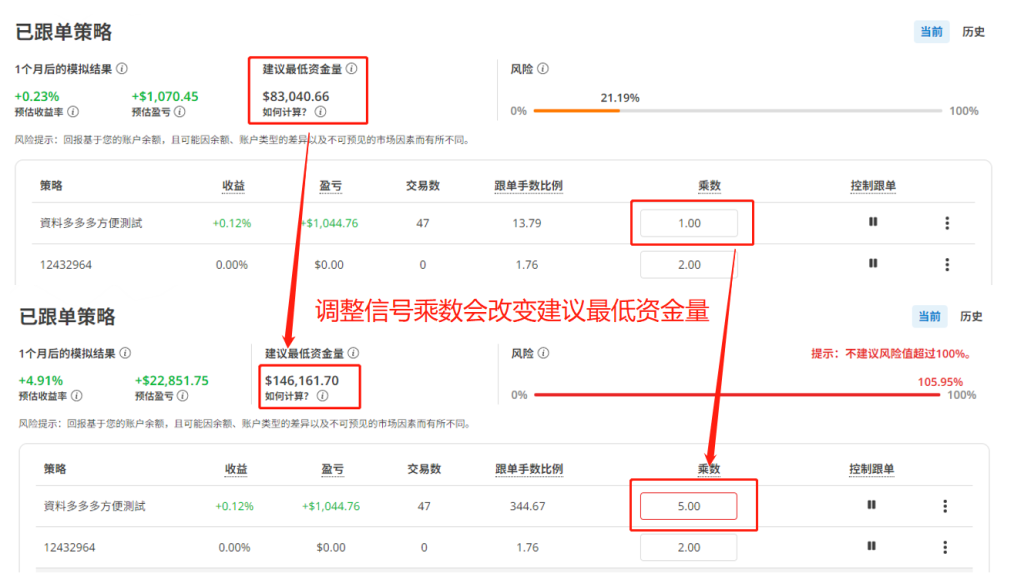Screen dimensions: 1024x587
Task: Click 风险 info icon above the 21.19% bar
Action: click(543, 69)
